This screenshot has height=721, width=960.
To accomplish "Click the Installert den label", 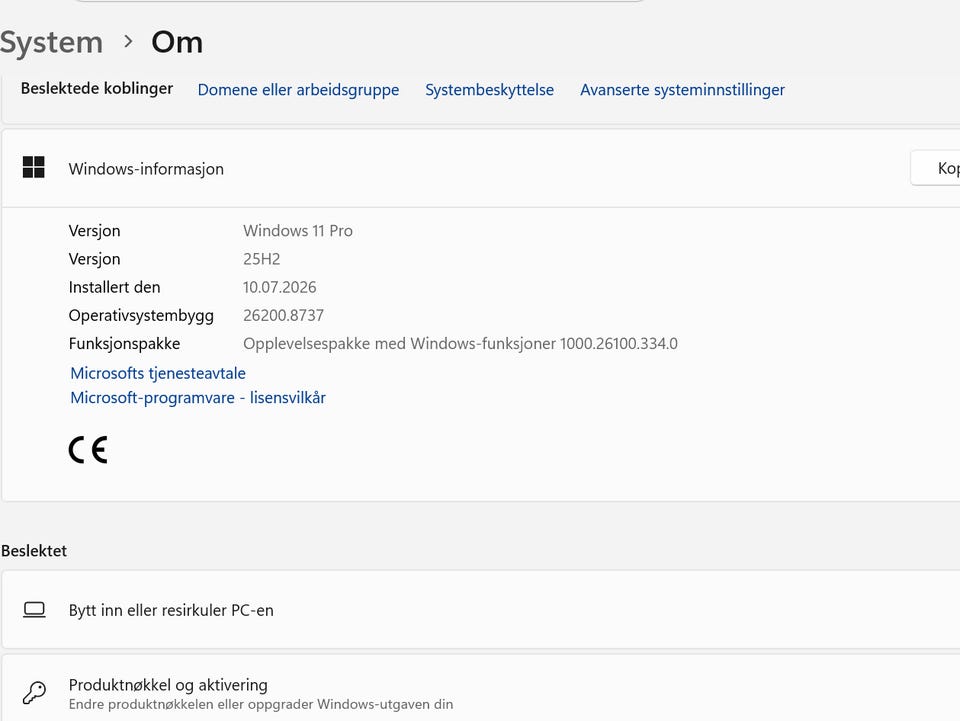I will [x=114, y=287].
